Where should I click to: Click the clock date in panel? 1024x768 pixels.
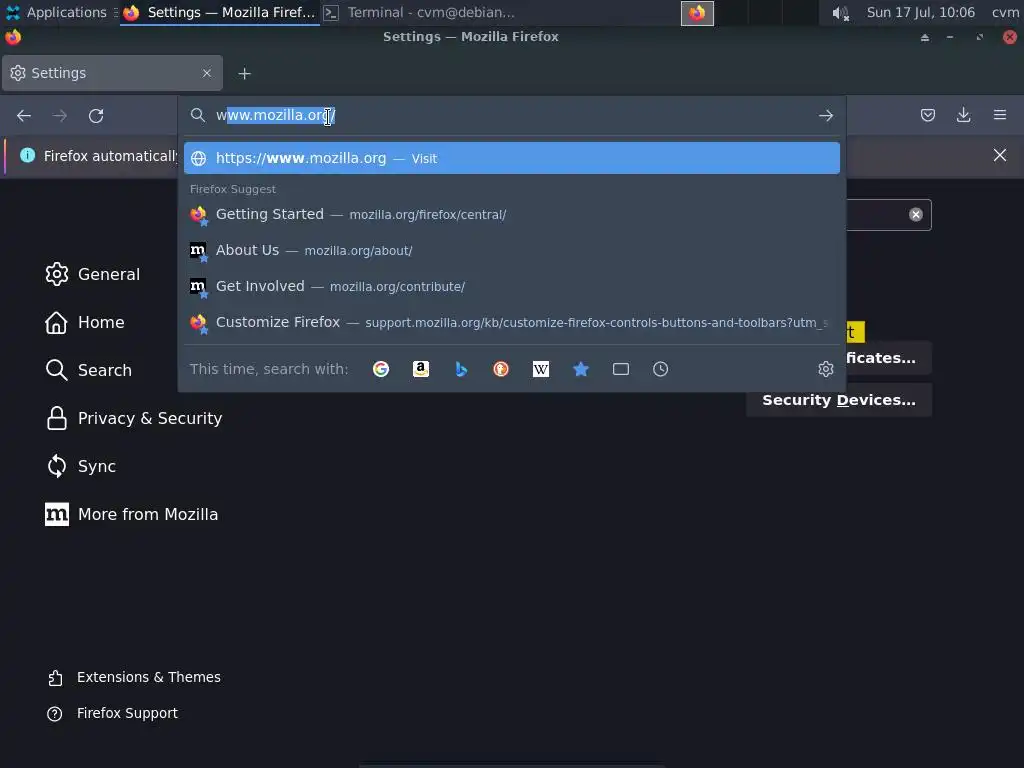tap(920, 12)
